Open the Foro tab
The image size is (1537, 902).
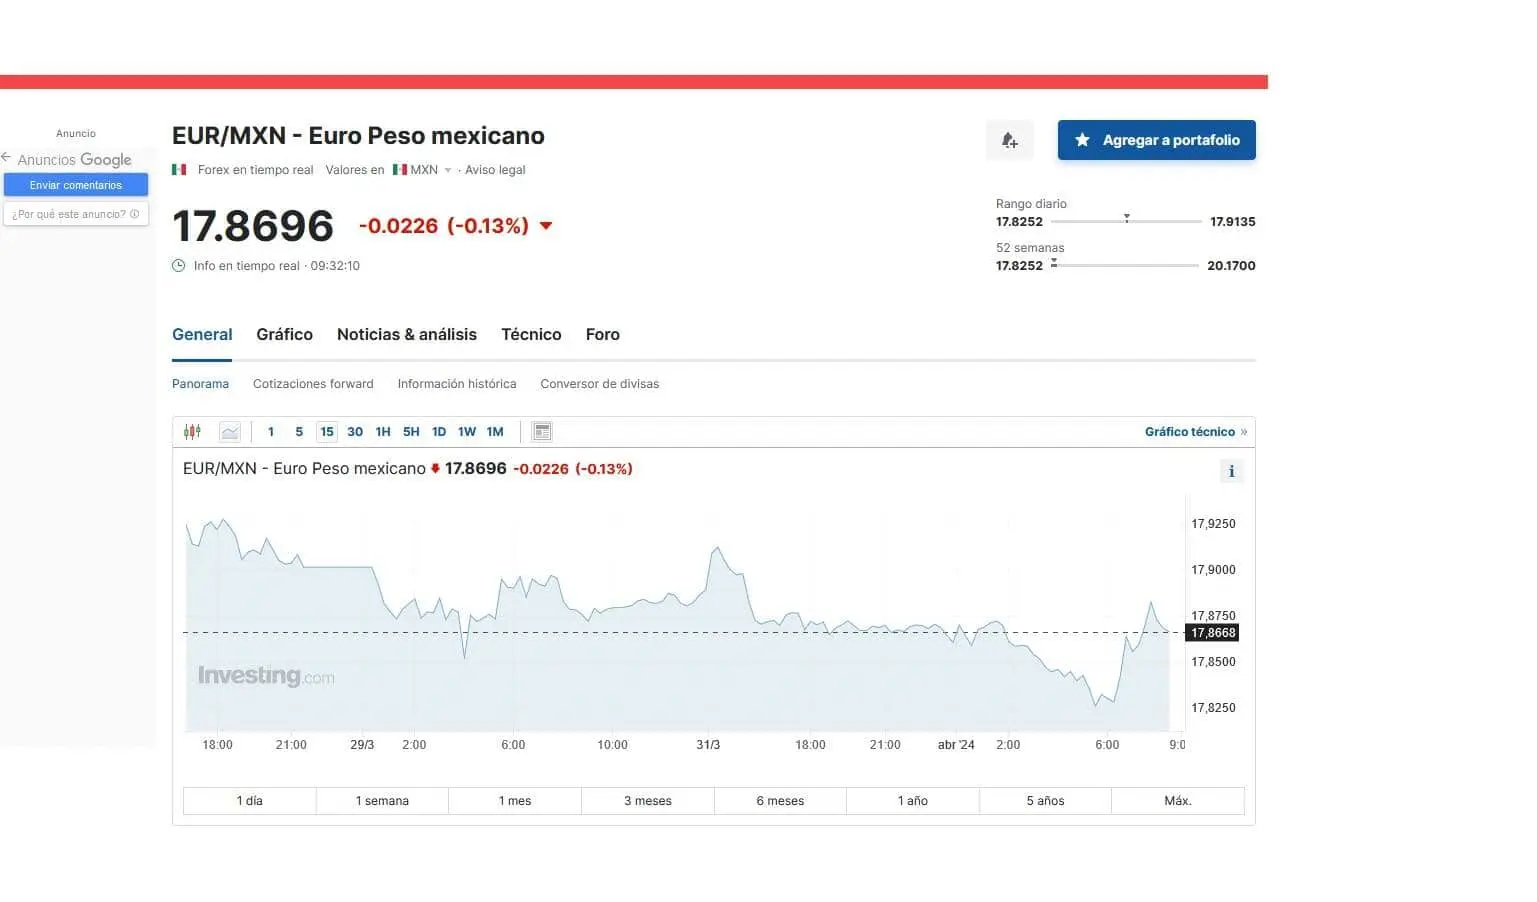[603, 335]
